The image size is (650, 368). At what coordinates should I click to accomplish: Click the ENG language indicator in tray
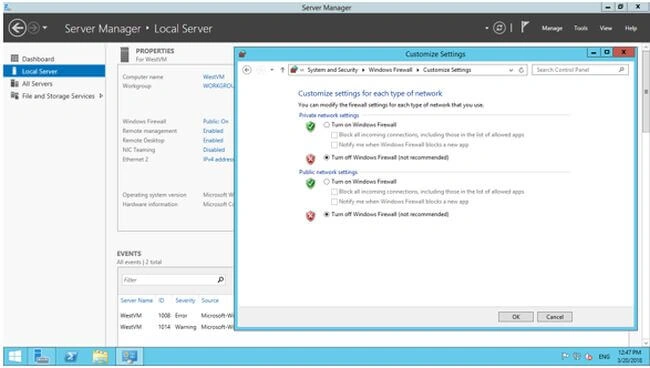pyautogui.click(x=604, y=356)
